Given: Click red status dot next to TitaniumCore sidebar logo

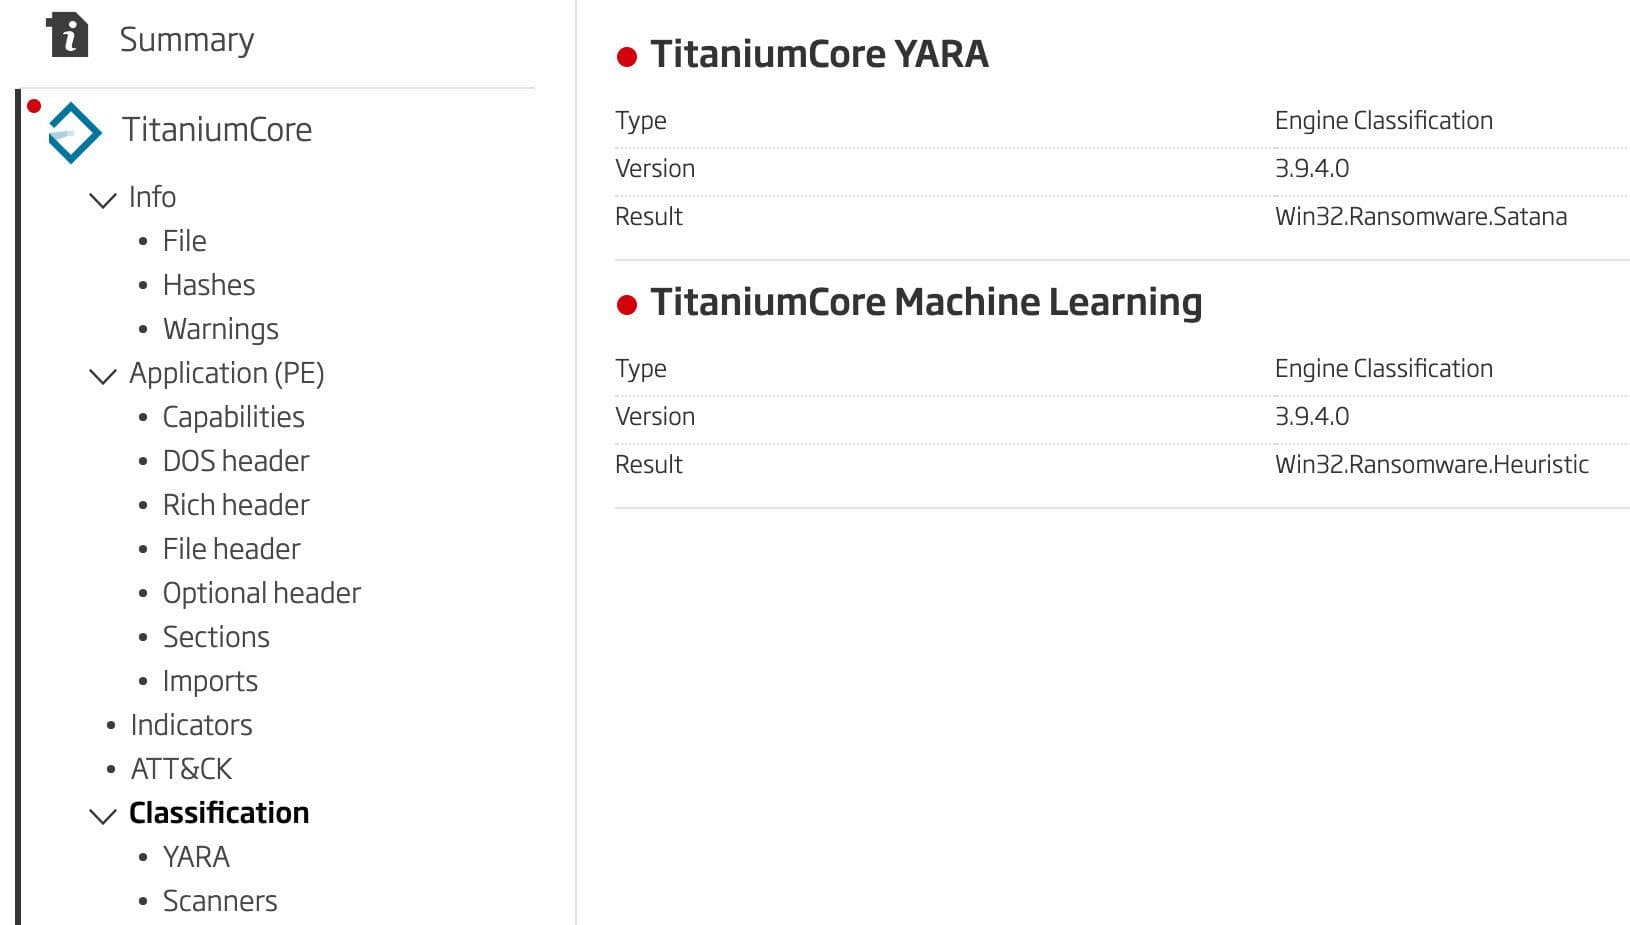Looking at the screenshot, I should point(34,105).
